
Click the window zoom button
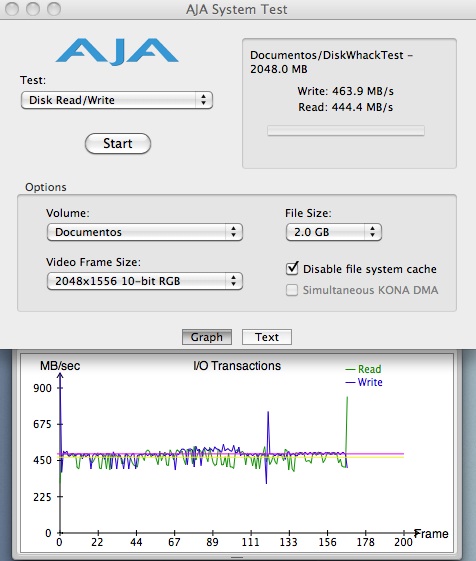(54, 9)
